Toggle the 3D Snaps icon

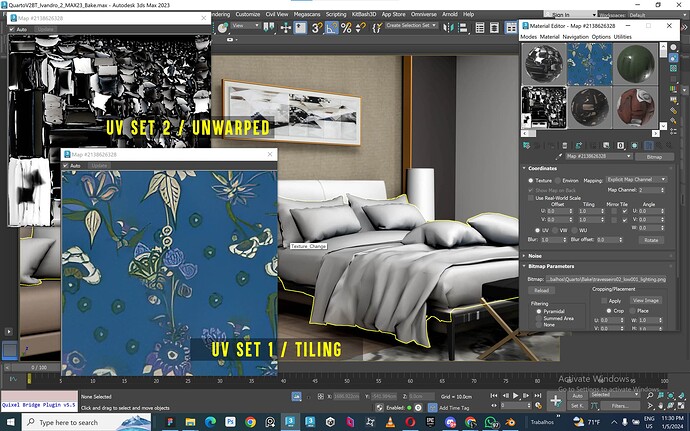(x=317, y=28)
